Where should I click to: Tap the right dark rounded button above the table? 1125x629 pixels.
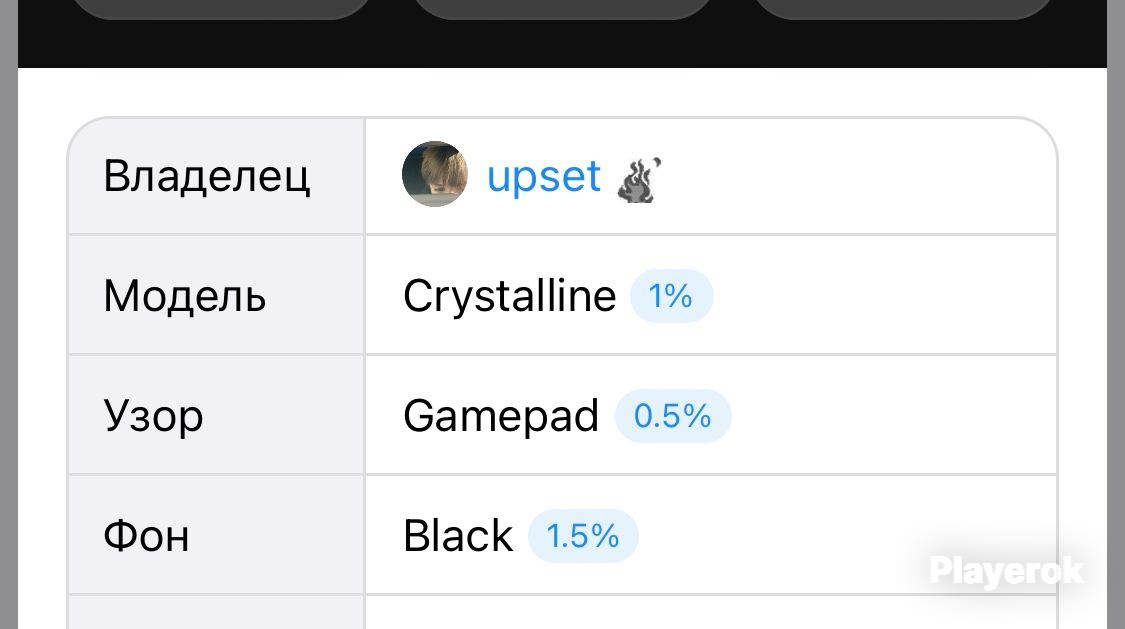(x=903, y=9)
